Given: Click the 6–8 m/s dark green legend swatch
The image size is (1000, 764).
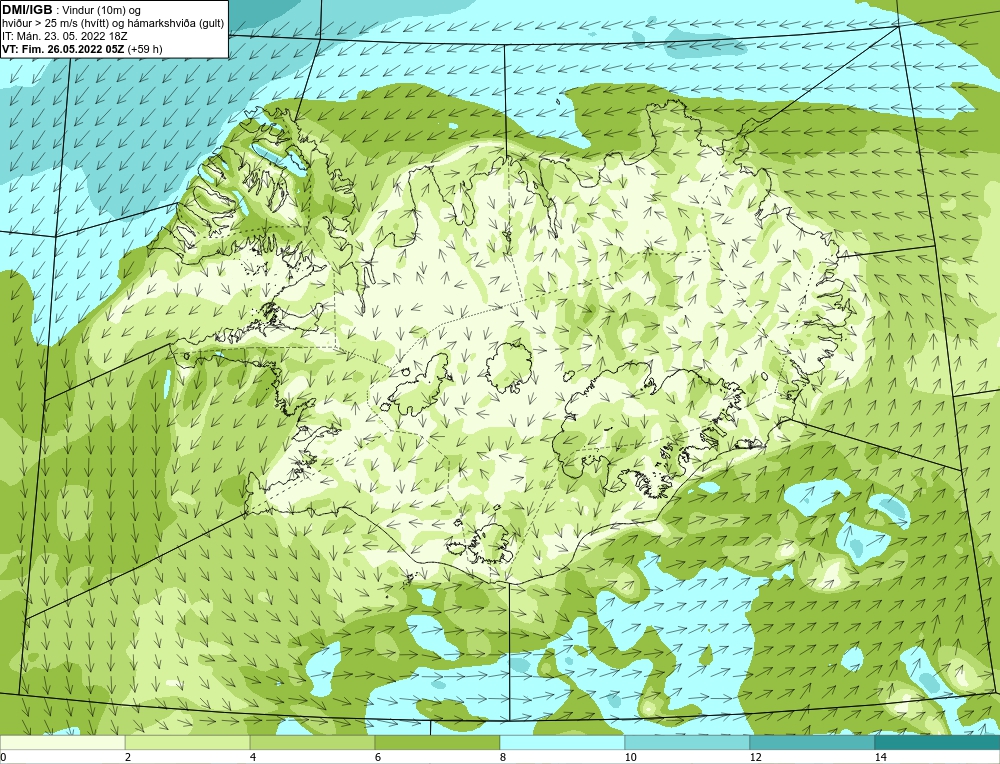Looking at the screenshot, I should (x=438, y=742).
